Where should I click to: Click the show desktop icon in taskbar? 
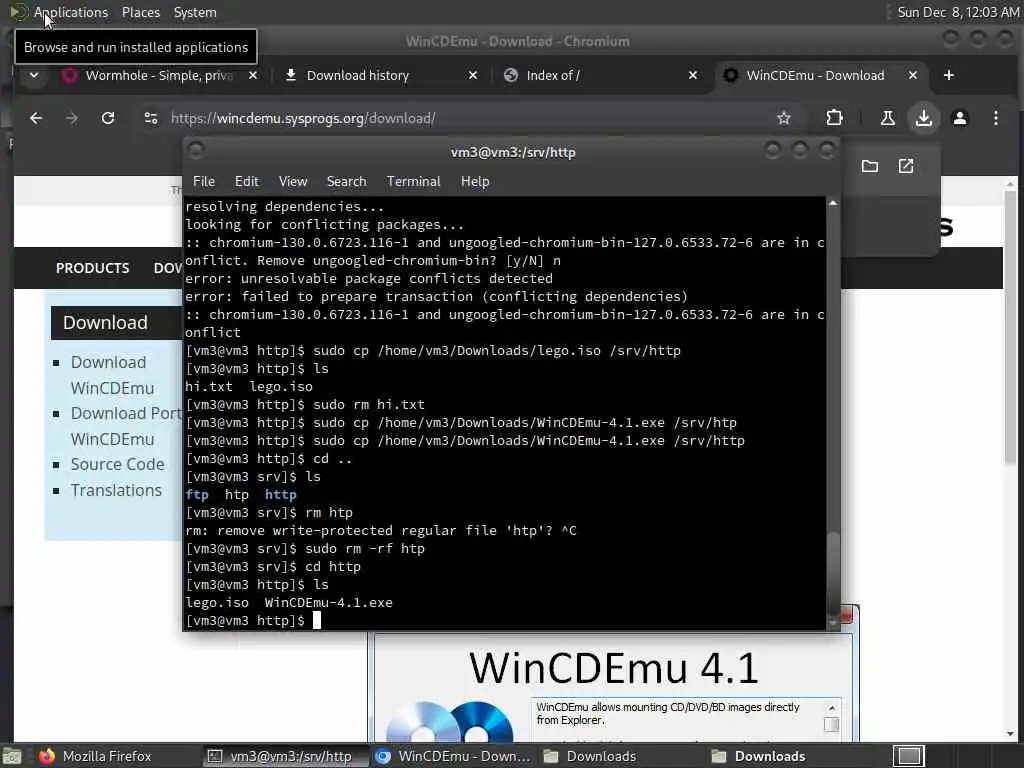pos(12,756)
